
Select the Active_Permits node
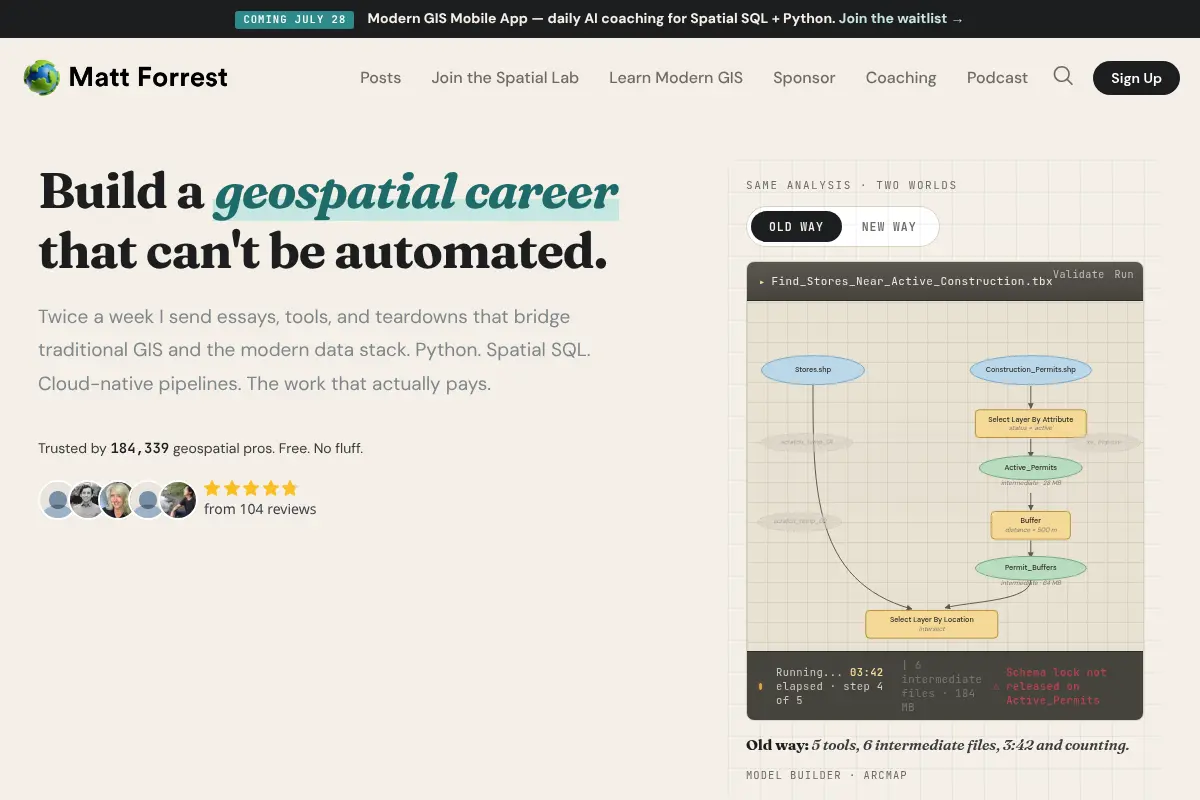(x=1031, y=468)
